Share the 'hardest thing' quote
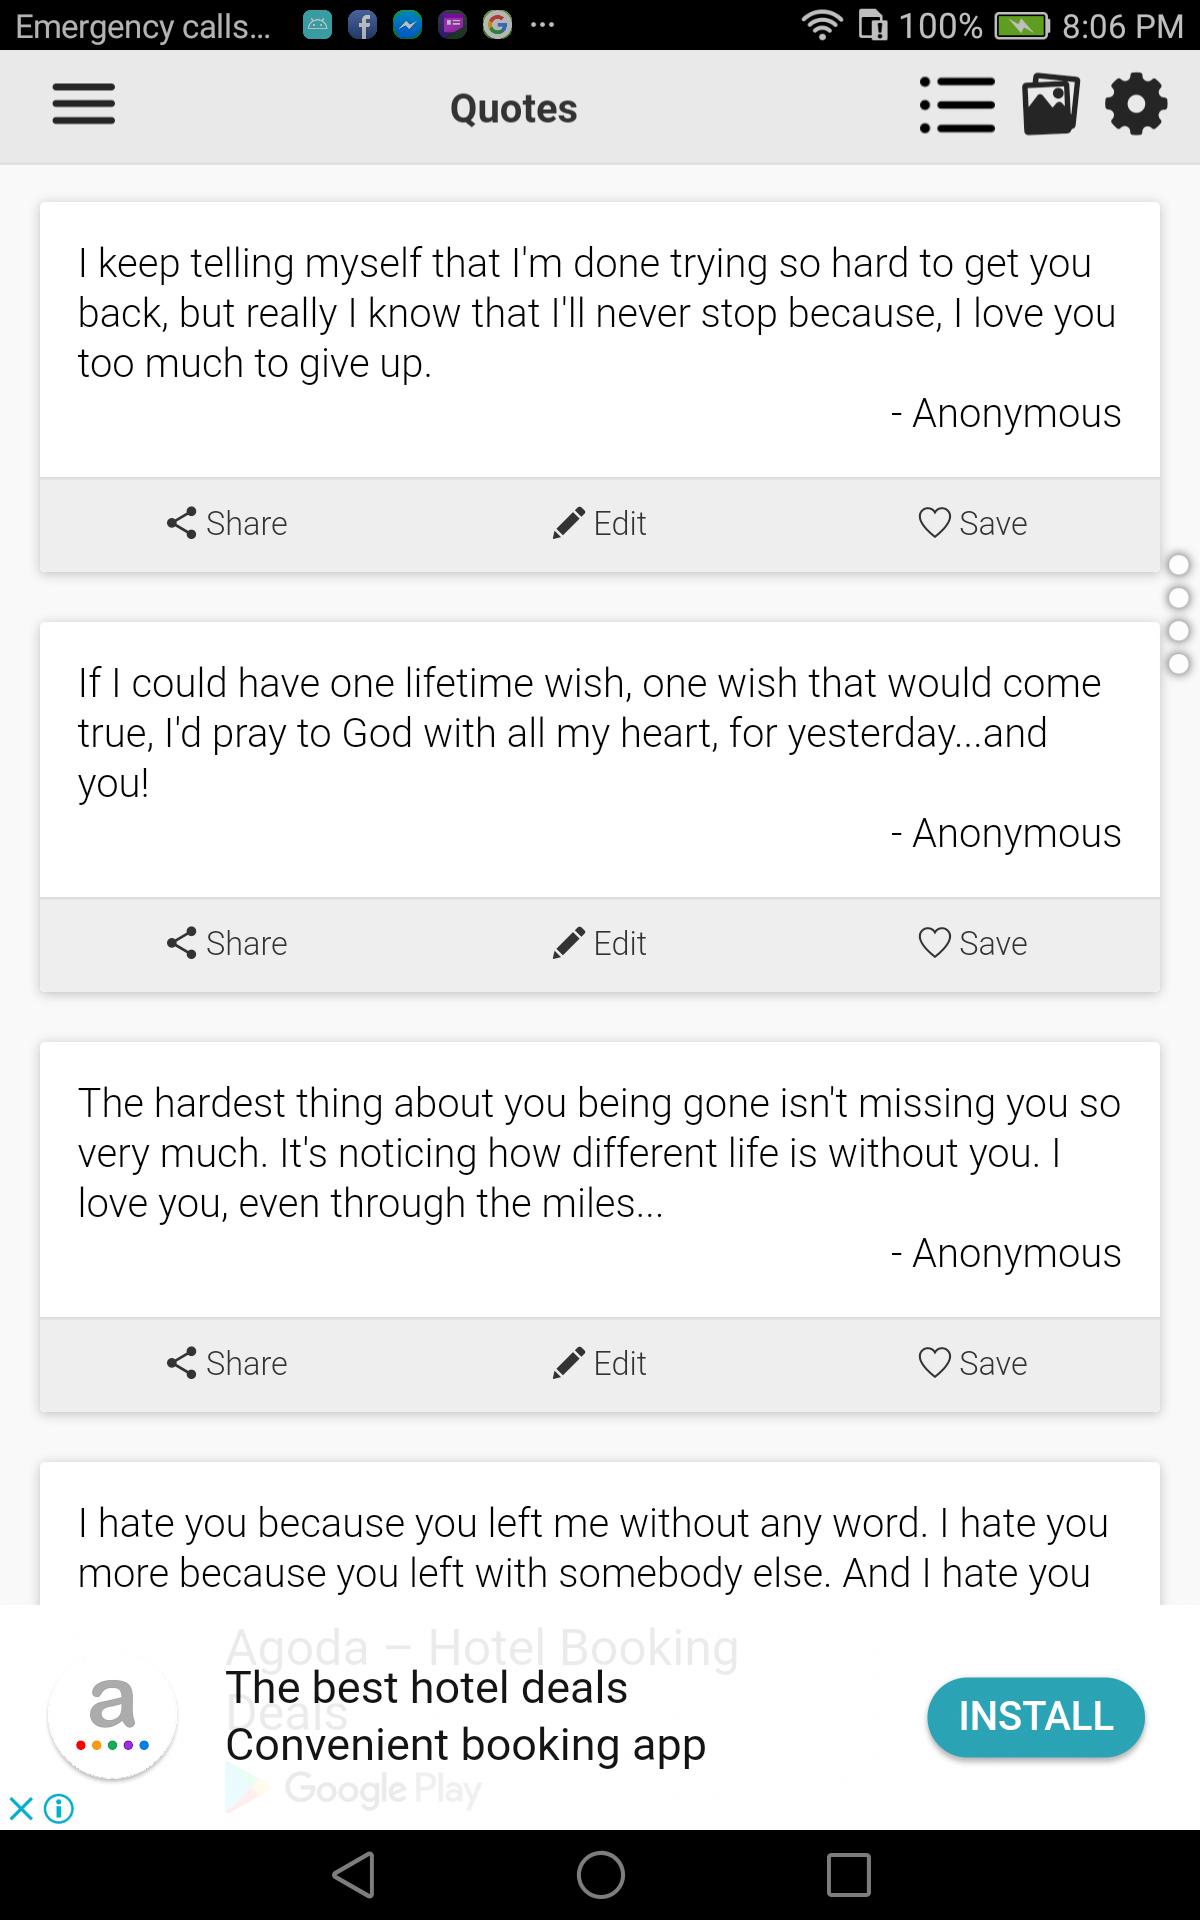Screen dimensions: 1200x1920 (x=227, y=1363)
